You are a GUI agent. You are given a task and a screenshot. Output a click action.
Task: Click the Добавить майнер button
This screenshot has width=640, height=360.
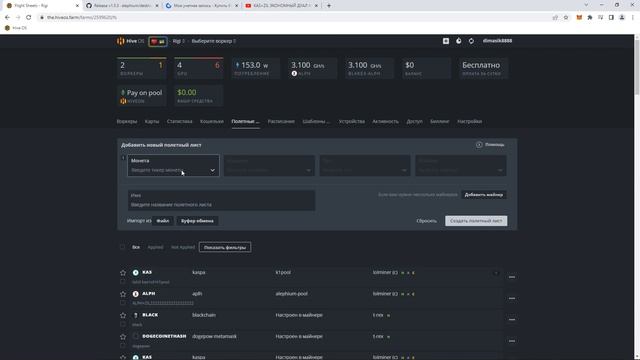[484, 195]
